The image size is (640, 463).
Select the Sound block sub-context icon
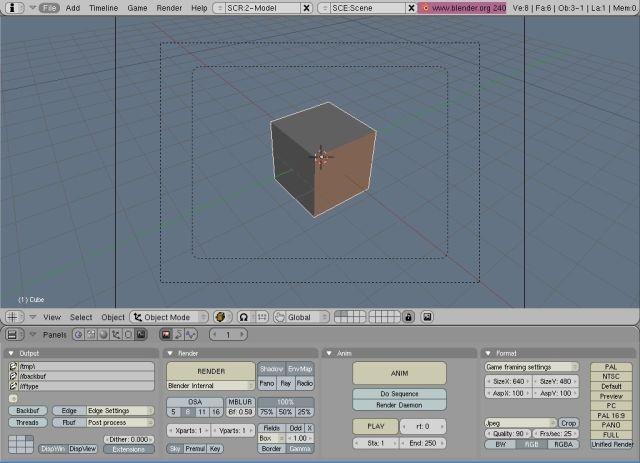191,335
